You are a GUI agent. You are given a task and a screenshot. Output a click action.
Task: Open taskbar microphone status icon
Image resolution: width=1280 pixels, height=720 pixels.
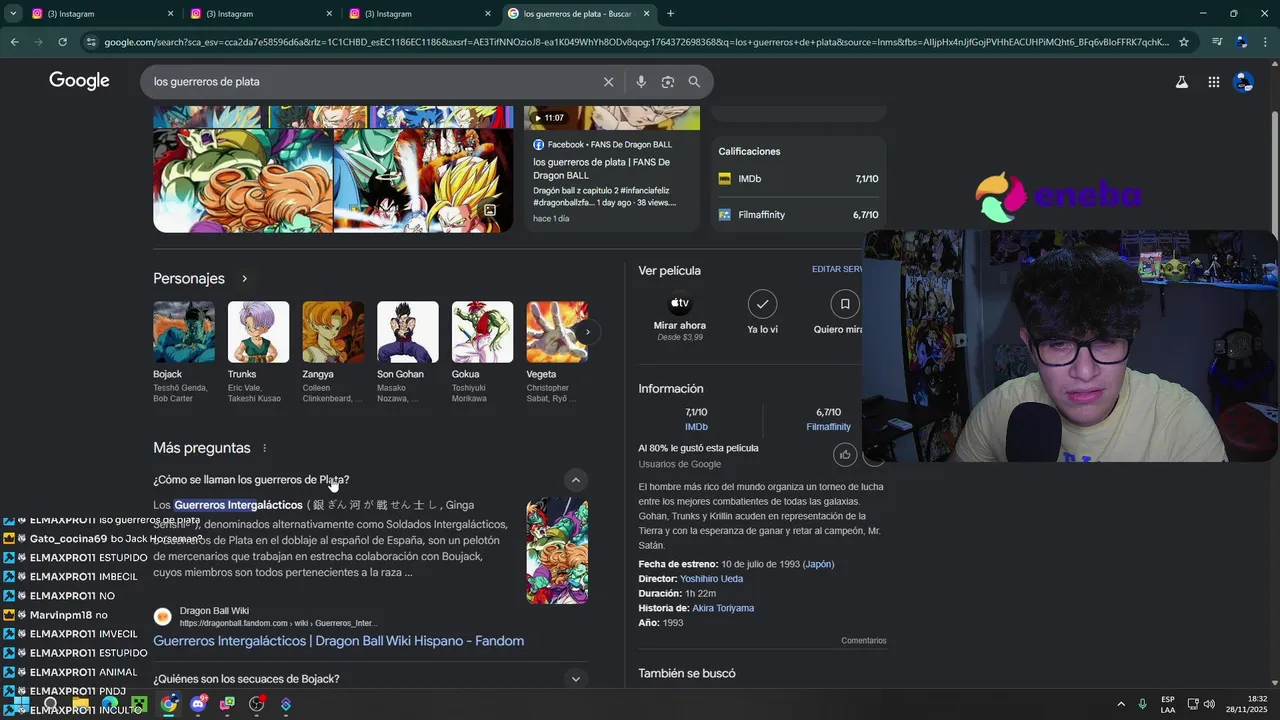1142,704
